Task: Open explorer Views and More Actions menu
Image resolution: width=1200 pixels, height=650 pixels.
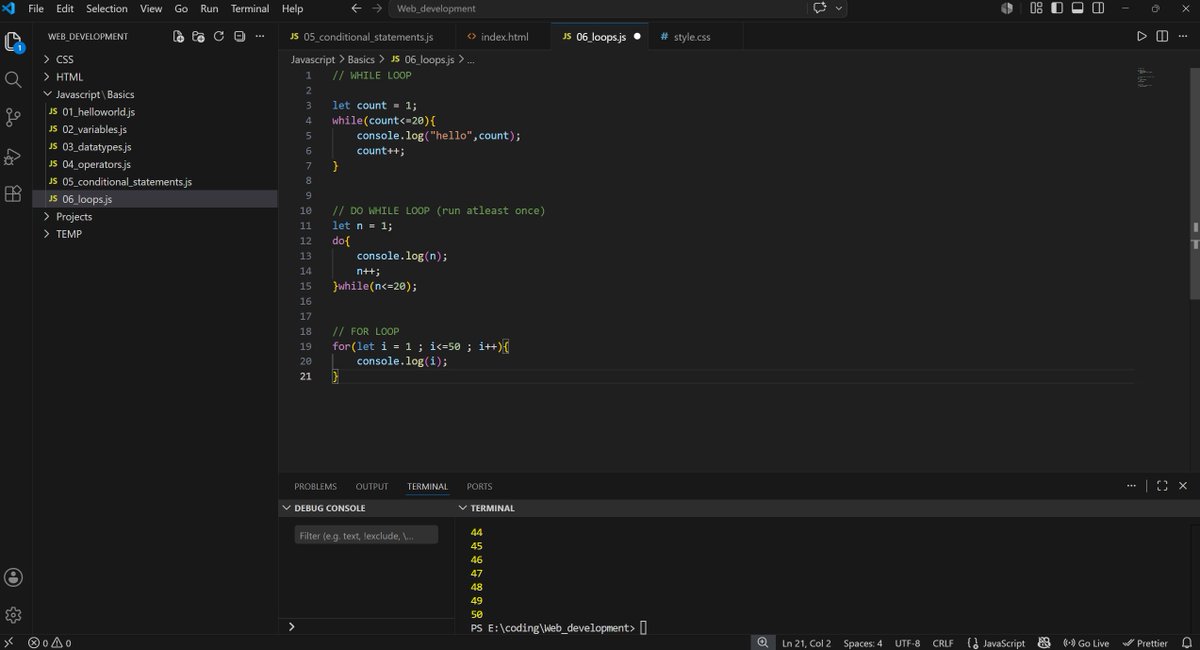Action: pos(260,36)
